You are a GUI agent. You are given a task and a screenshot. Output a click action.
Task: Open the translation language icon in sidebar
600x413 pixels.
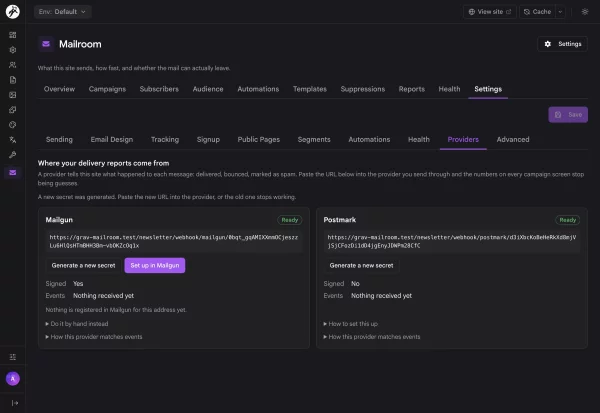tap(13, 140)
